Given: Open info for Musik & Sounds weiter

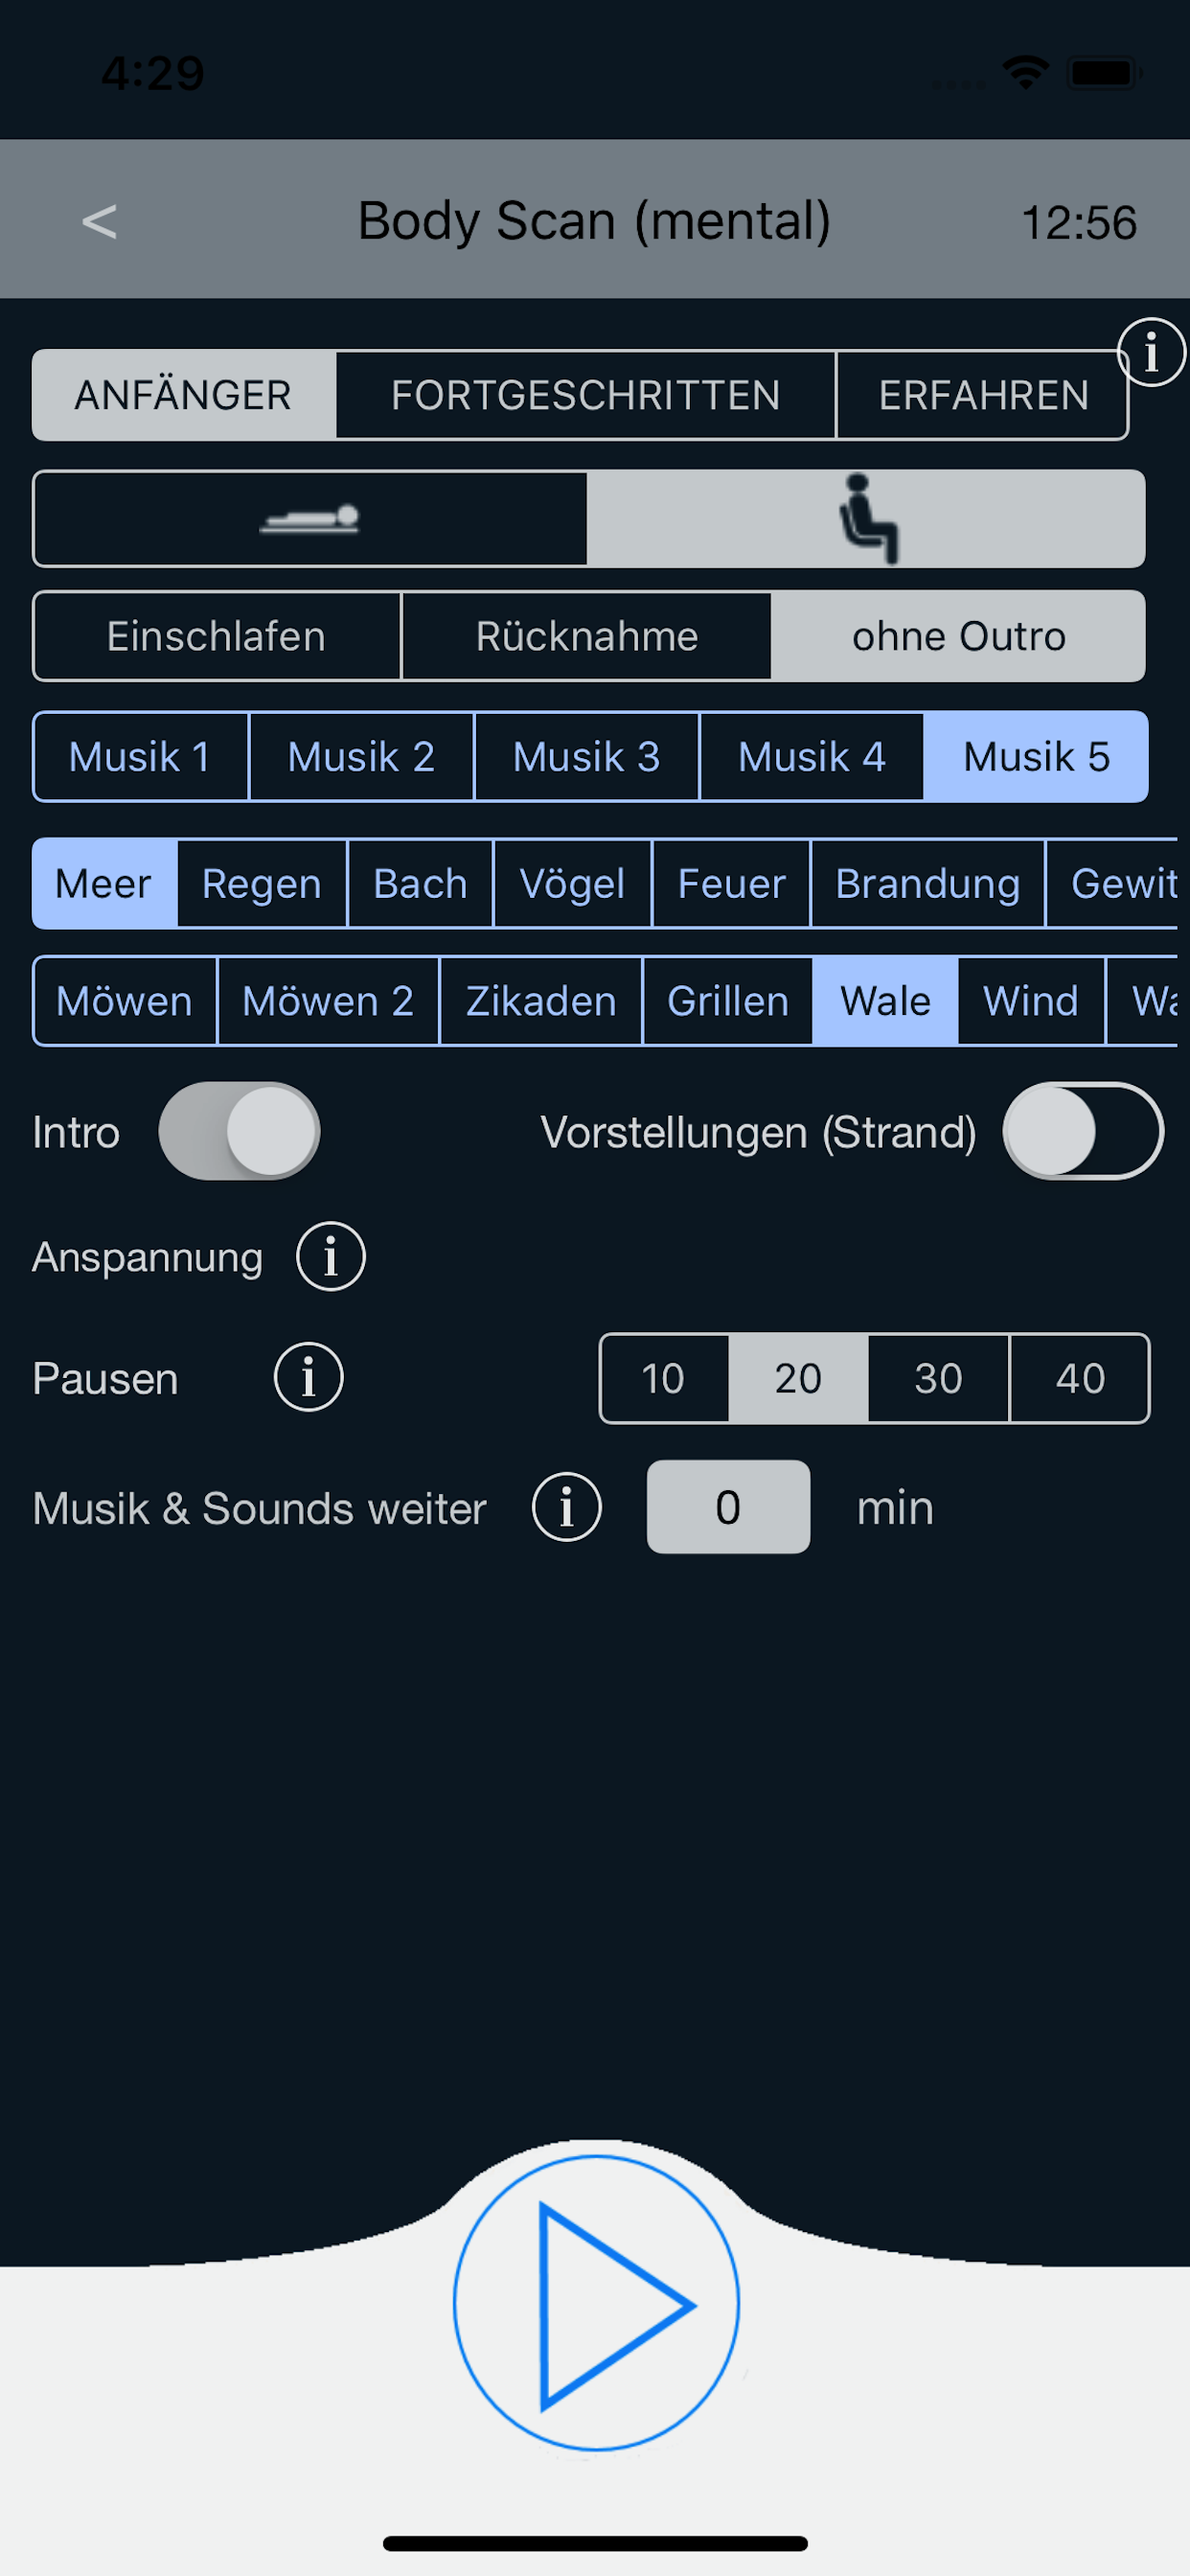Looking at the screenshot, I should pos(566,1507).
